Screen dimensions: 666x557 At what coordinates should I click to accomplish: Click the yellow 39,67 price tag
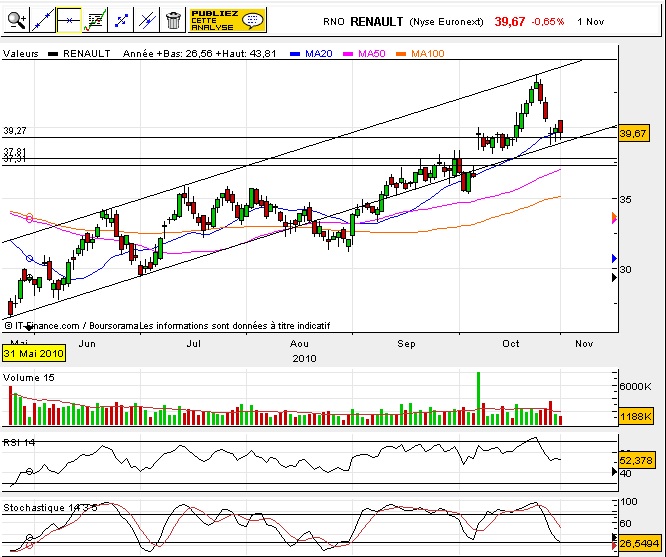click(x=634, y=134)
